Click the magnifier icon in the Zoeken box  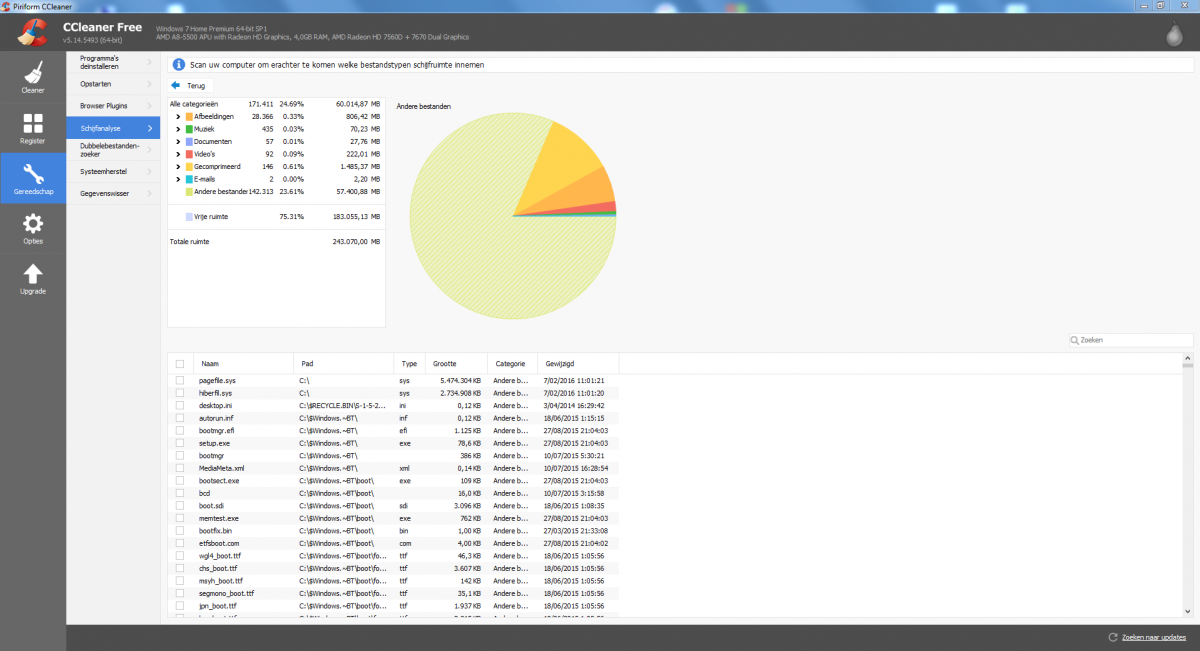pyautogui.click(x=1075, y=340)
